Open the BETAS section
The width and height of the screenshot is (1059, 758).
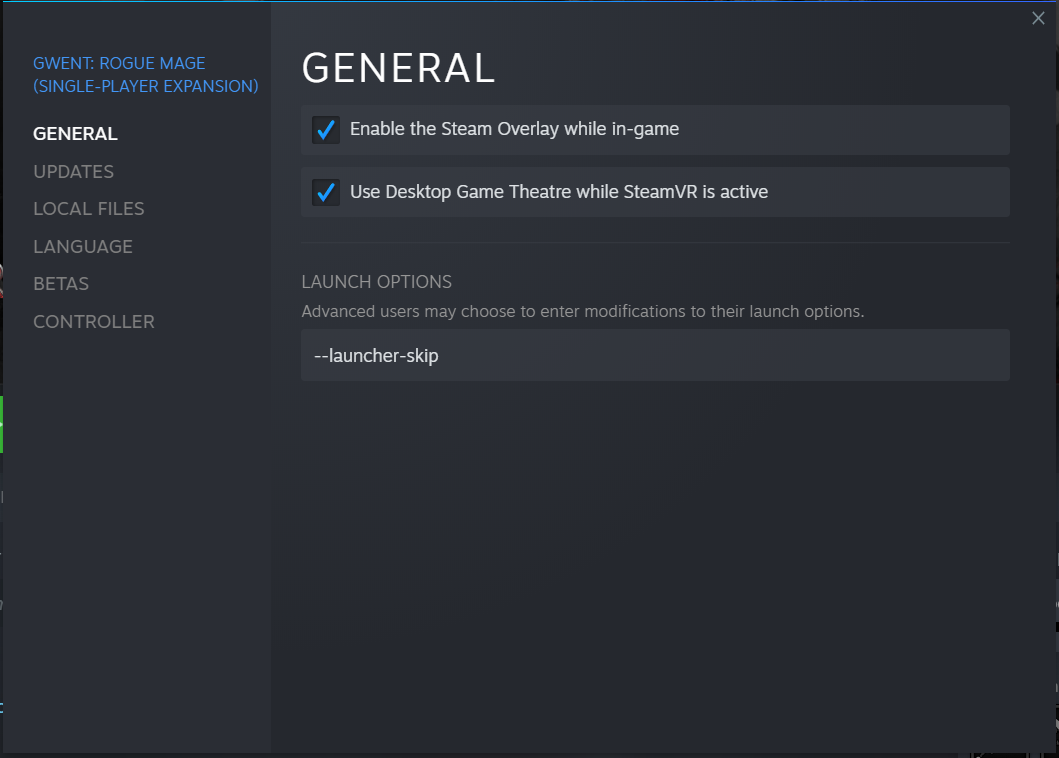pos(61,284)
